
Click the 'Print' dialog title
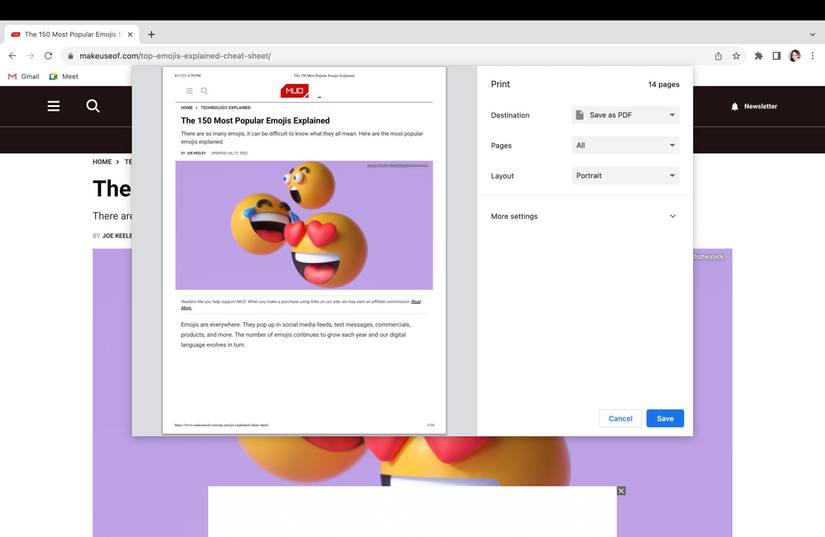point(500,84)
